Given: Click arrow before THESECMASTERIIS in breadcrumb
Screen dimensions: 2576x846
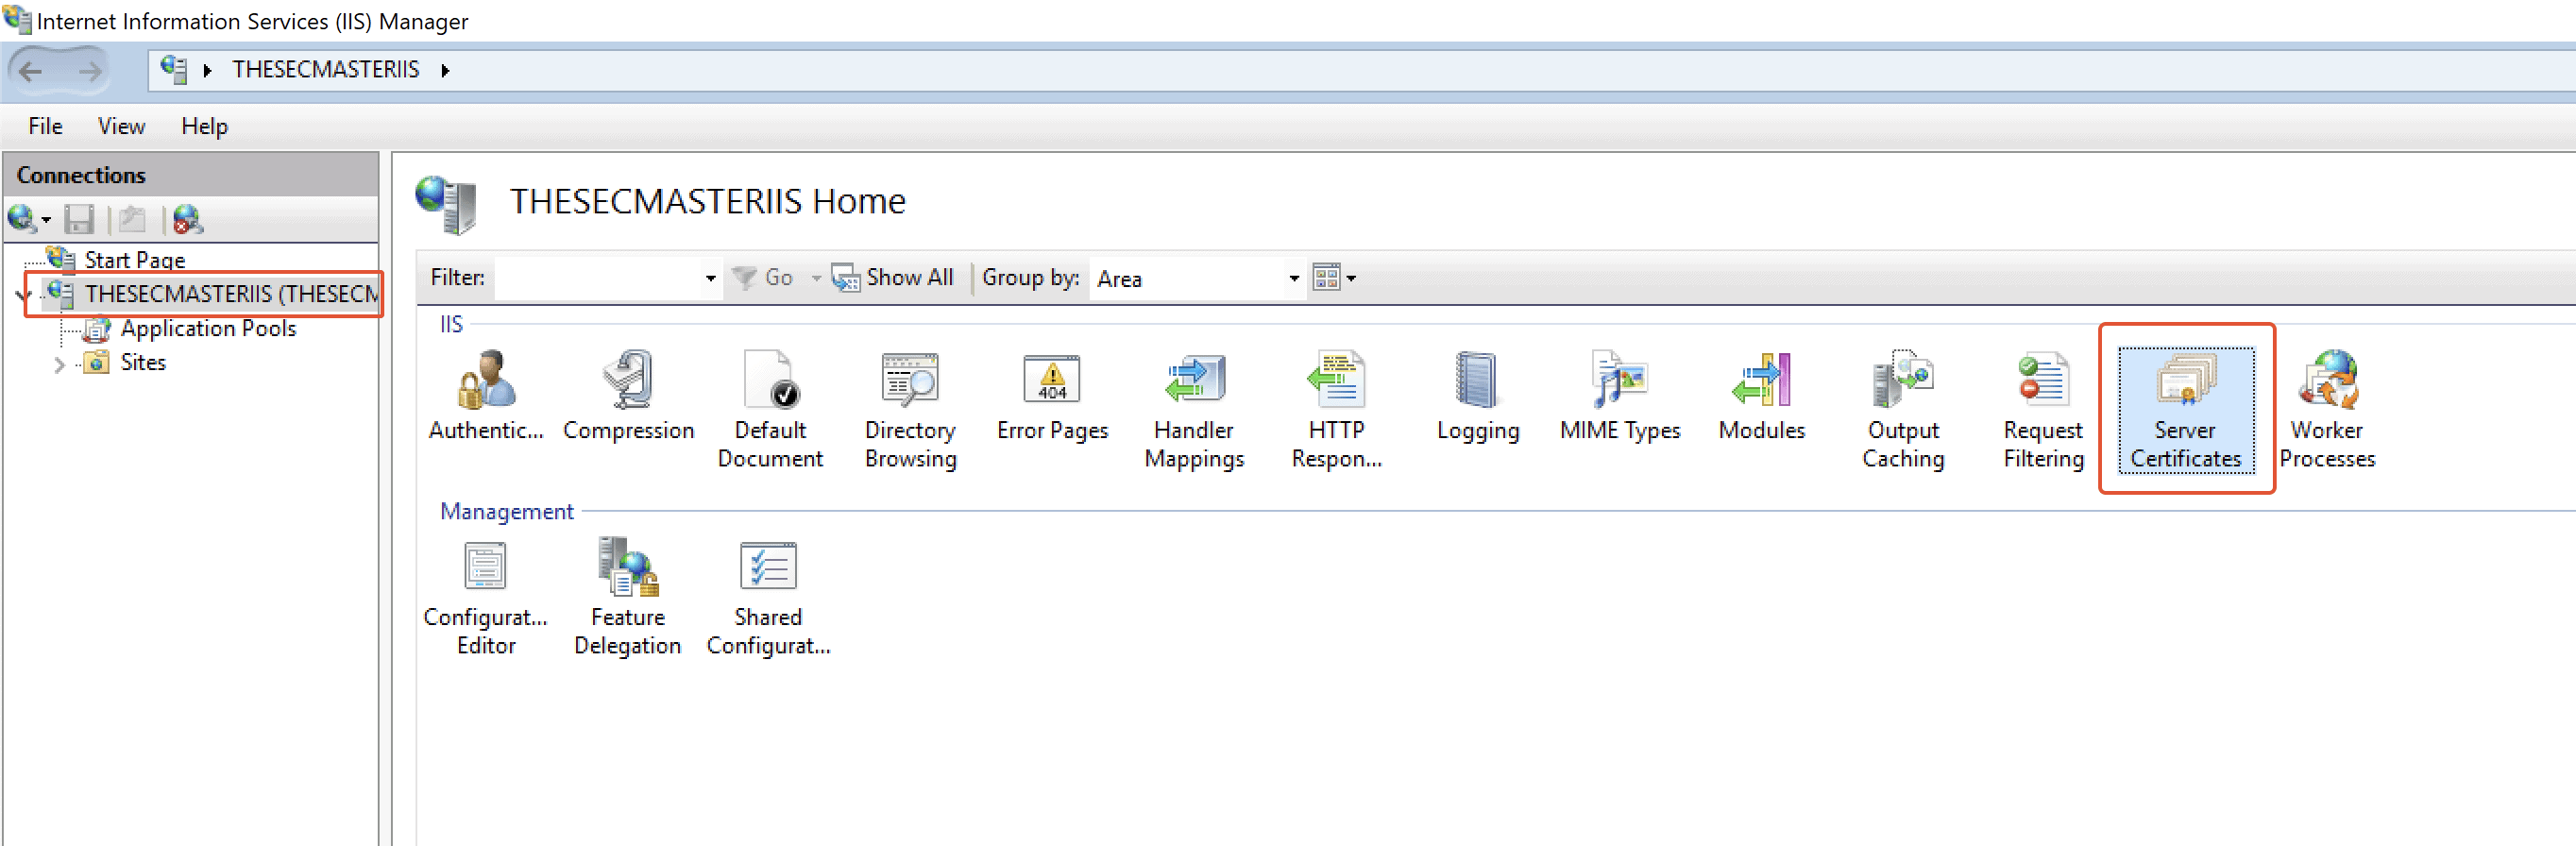Looking at the screenshot, I should (x=207, y=70).
